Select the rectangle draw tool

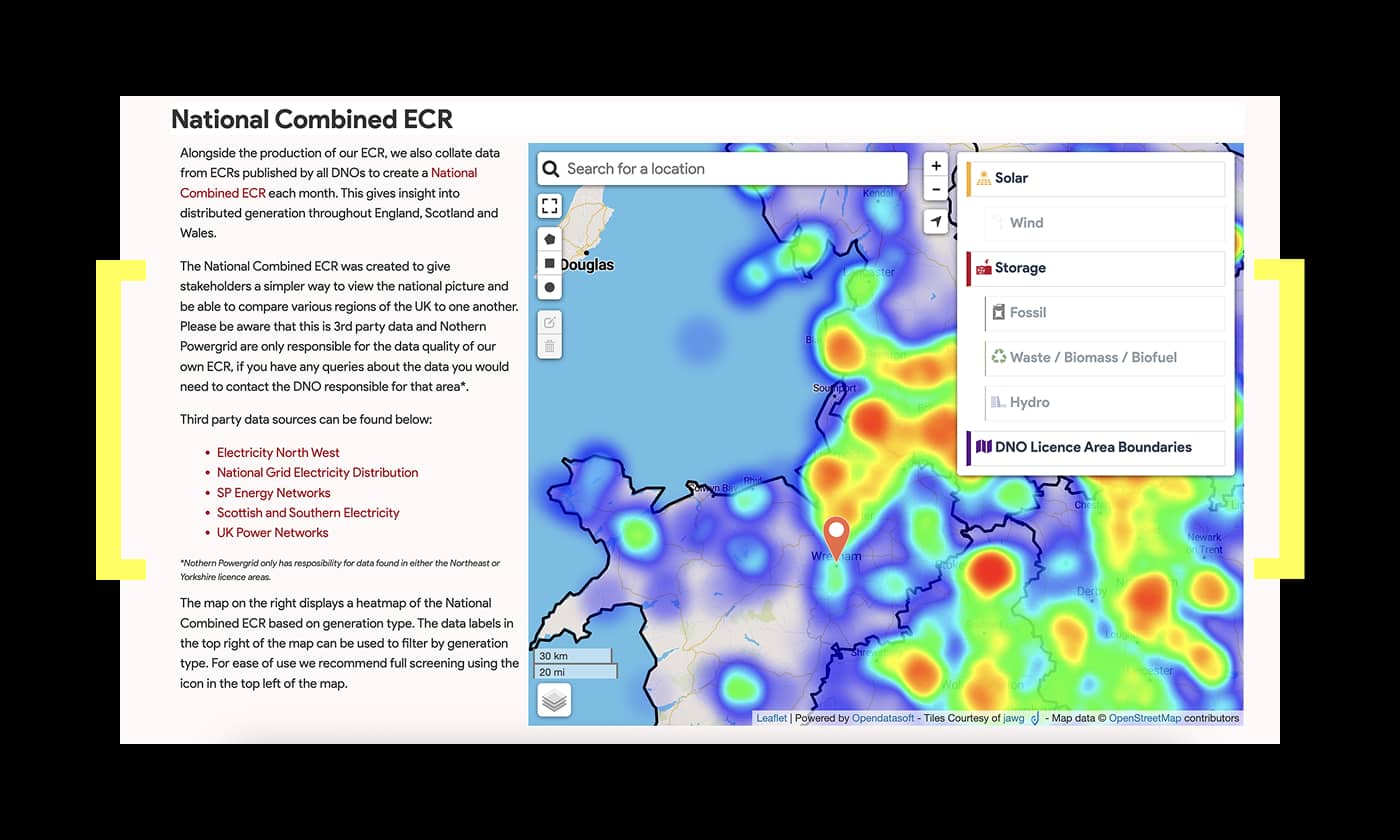(x=550, y=264)
